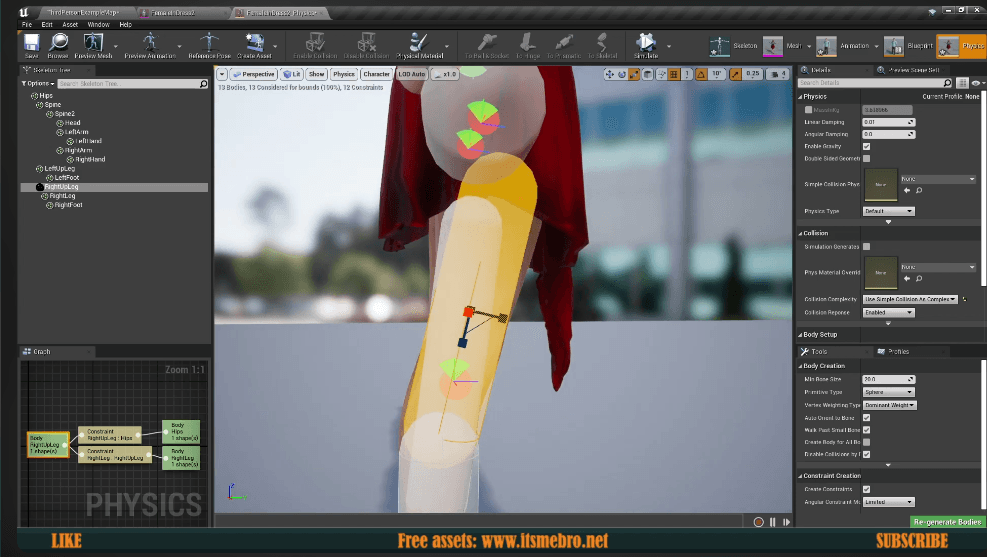The width and height of the screenshot is (987, 557).
Task: Open Browse in the toolbar
Action: (x=58, y=44)
